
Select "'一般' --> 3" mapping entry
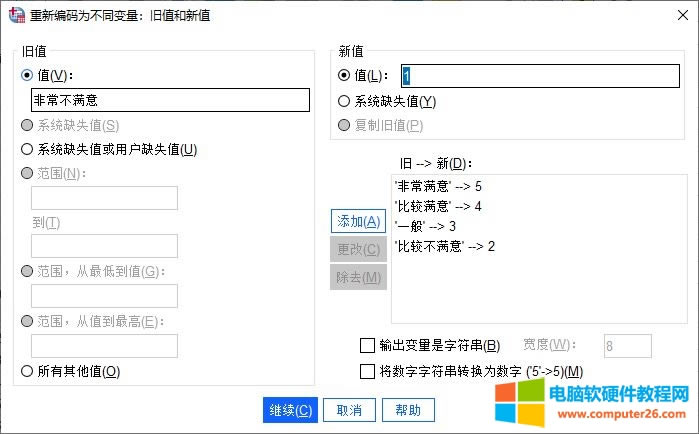pos(425,226)
